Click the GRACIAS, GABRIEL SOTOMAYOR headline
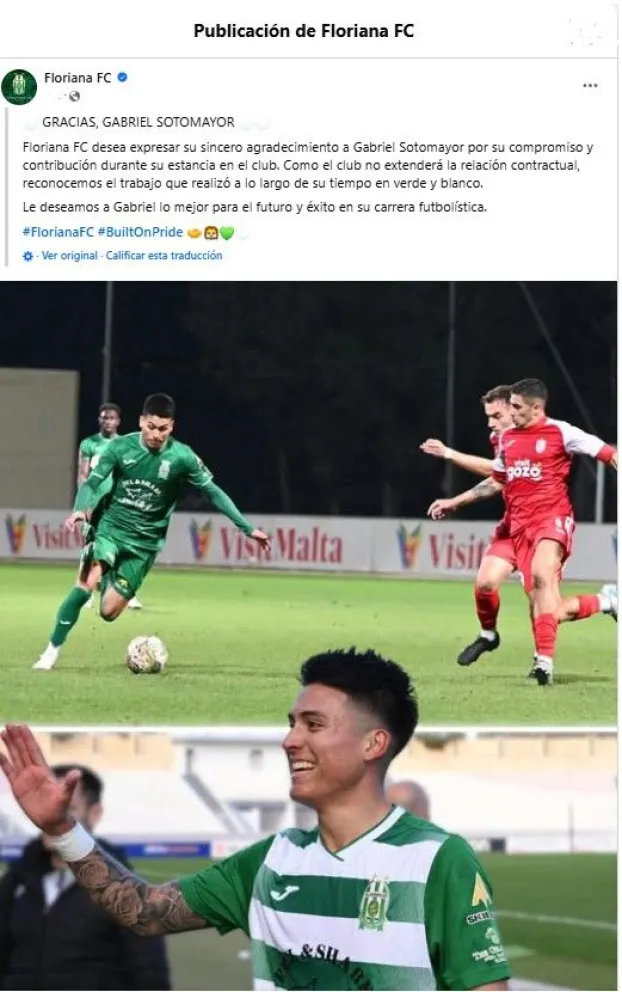This screenshot has width=622, height=992. [139, 122]
